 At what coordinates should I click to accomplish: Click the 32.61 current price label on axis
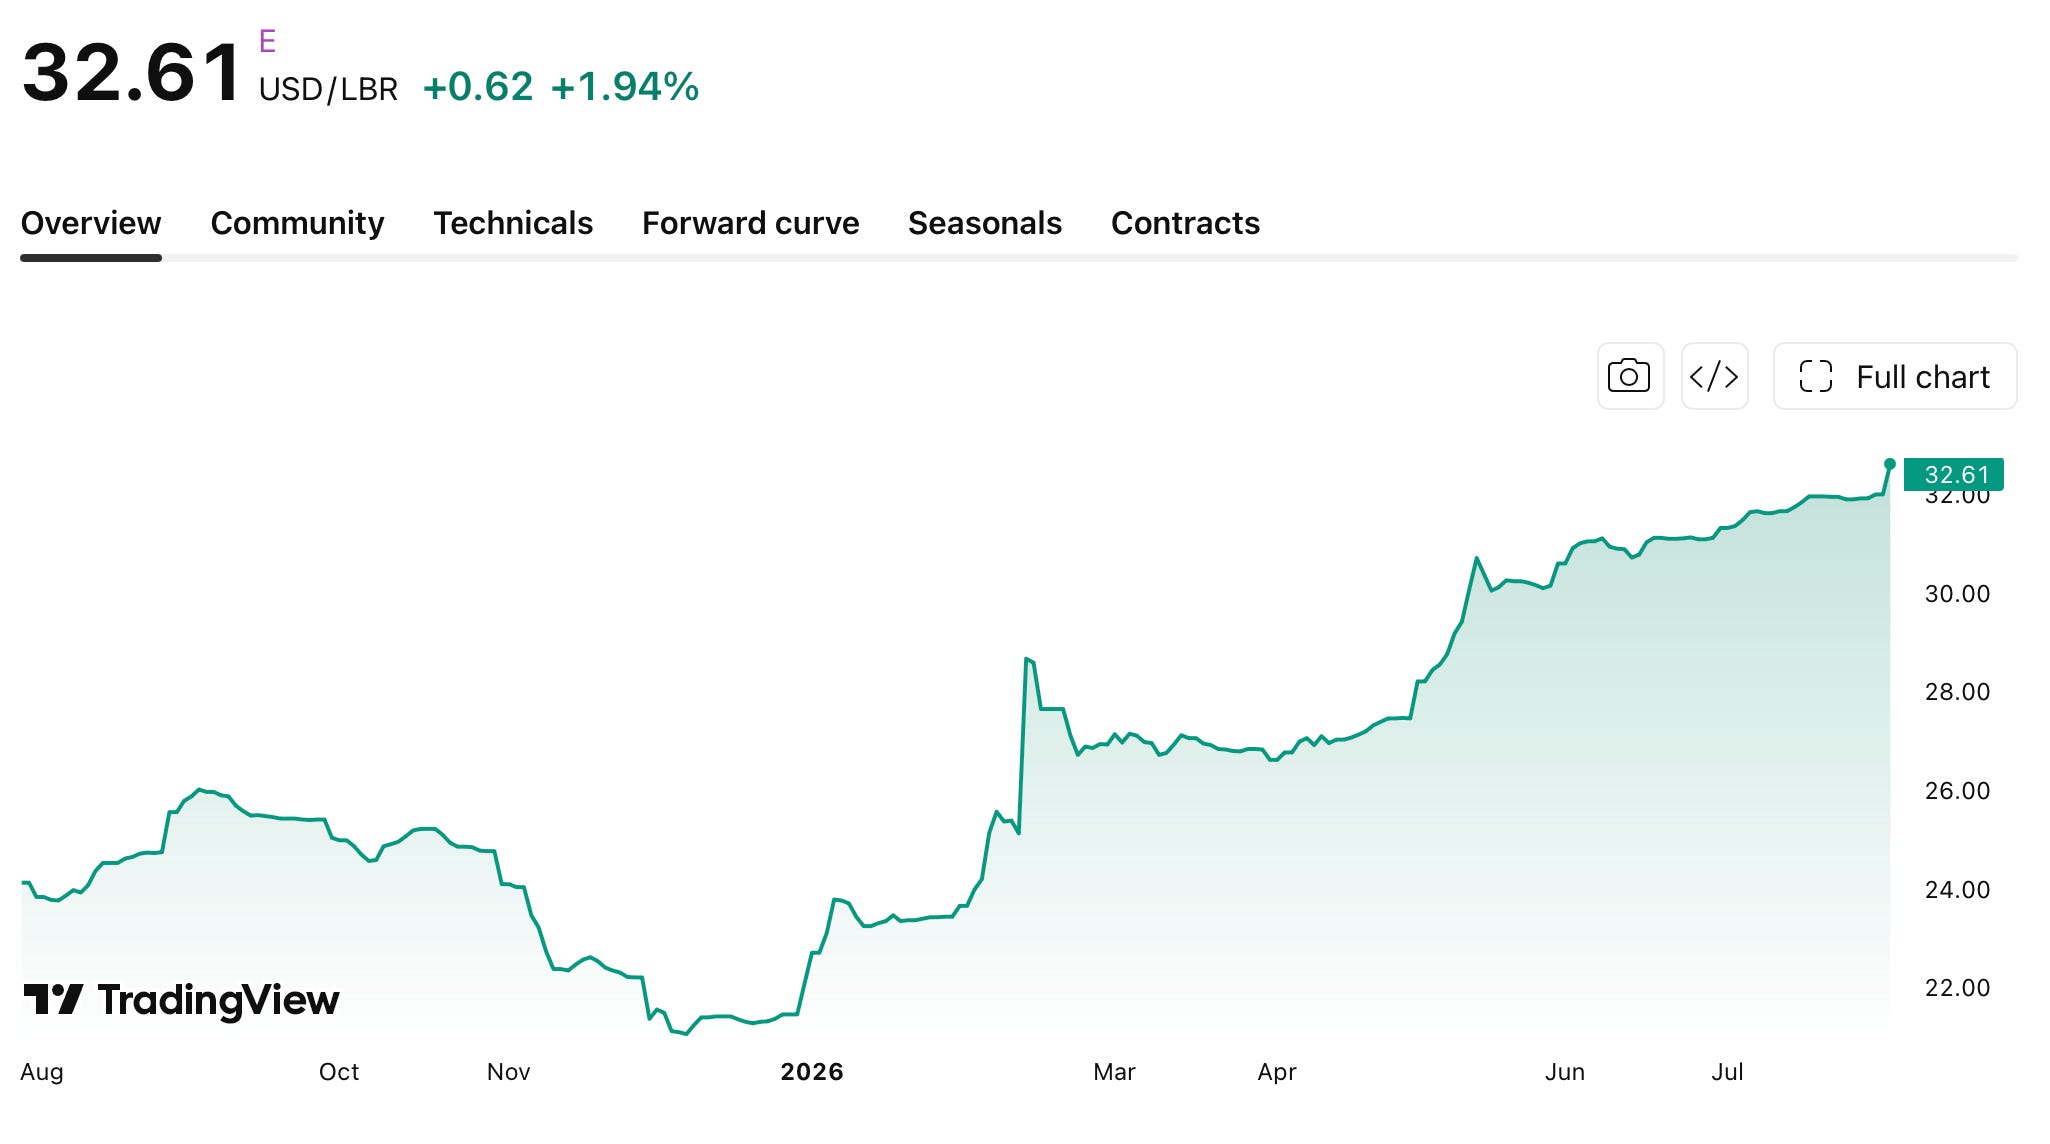click(1954, 474)
